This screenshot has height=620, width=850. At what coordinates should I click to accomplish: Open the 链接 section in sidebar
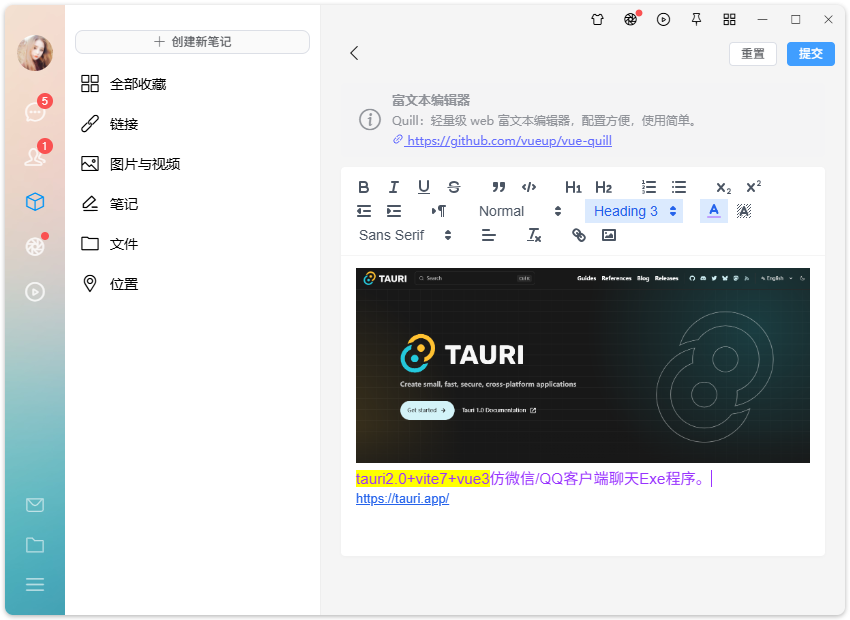pyautogui.click(x=124, y=123)
